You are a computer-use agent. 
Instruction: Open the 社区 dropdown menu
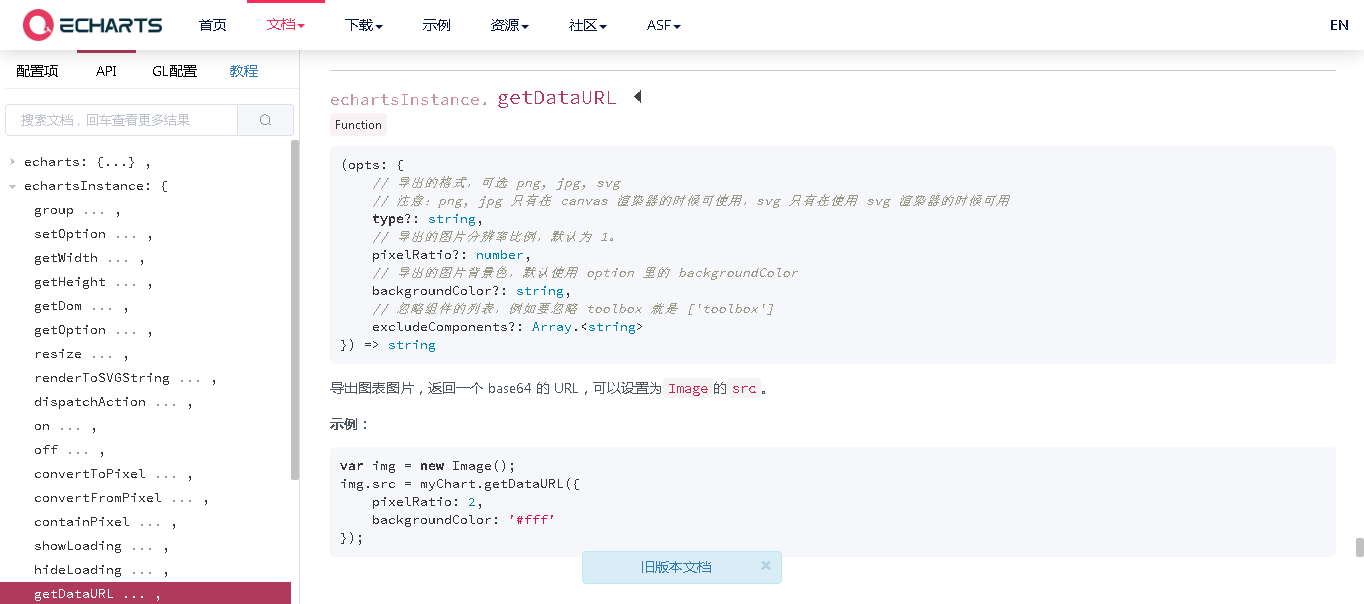click(x=588, y=25)
